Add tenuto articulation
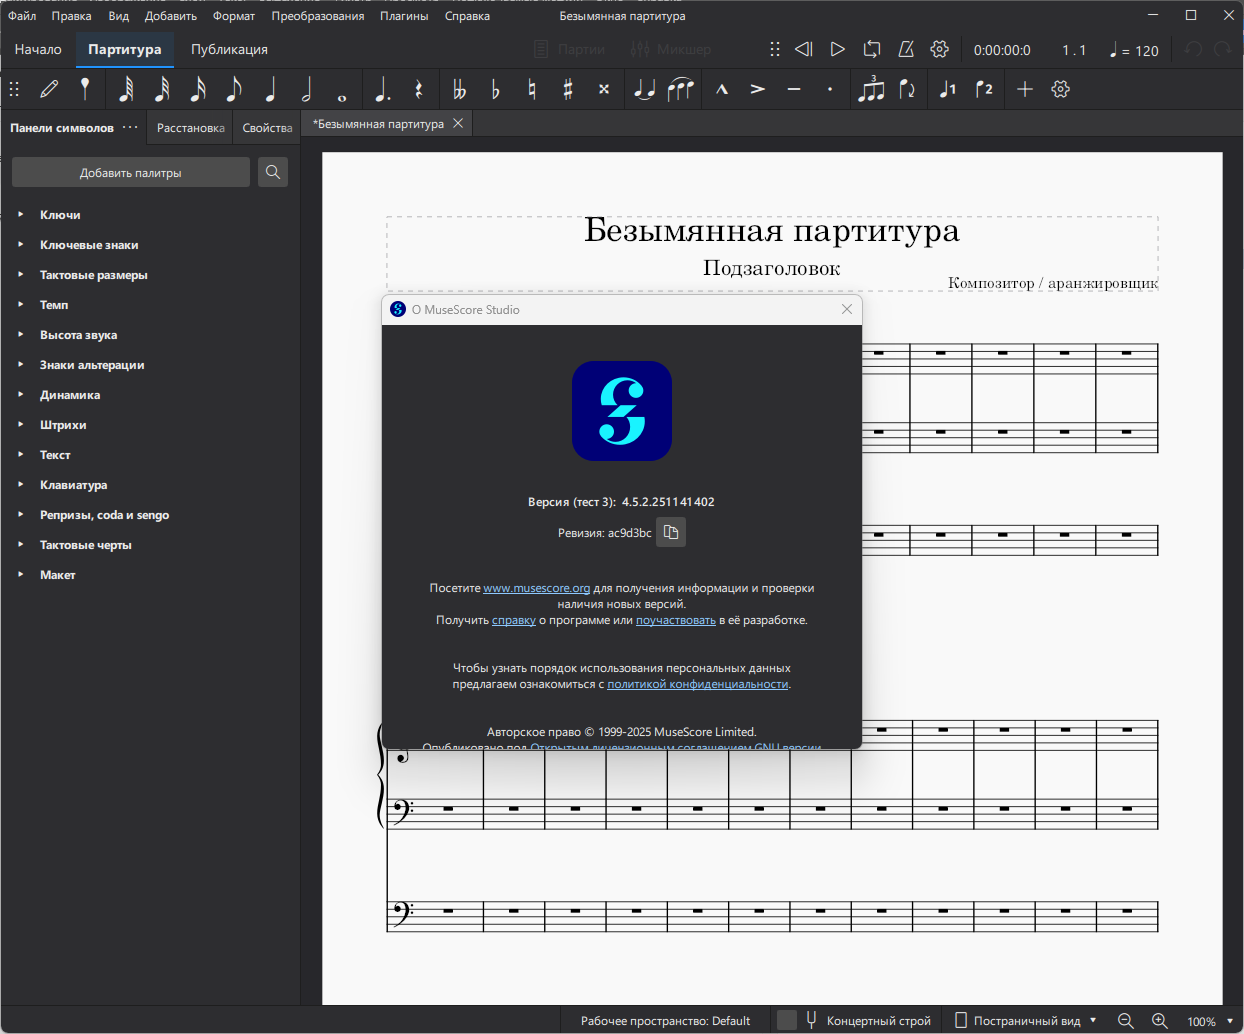Screen dimensions: 1244x1034 coord(794,89)
